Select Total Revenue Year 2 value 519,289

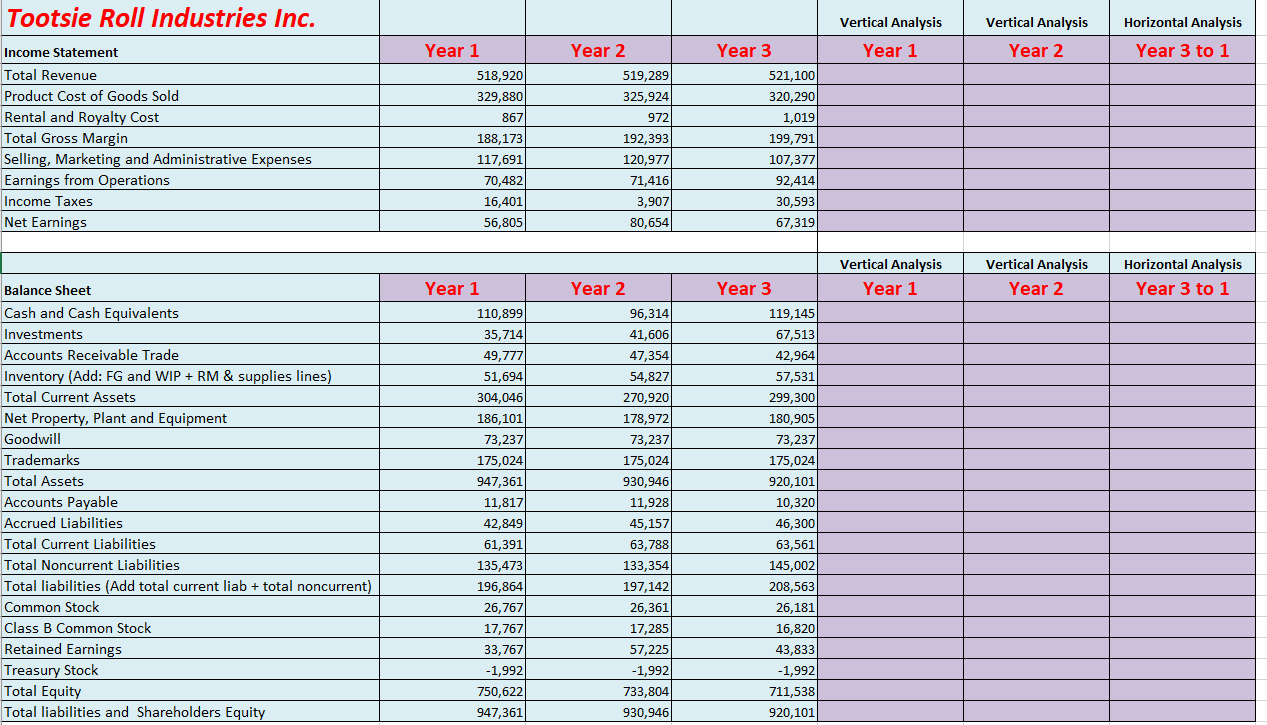pyautogui.click(x=598, y=75)
